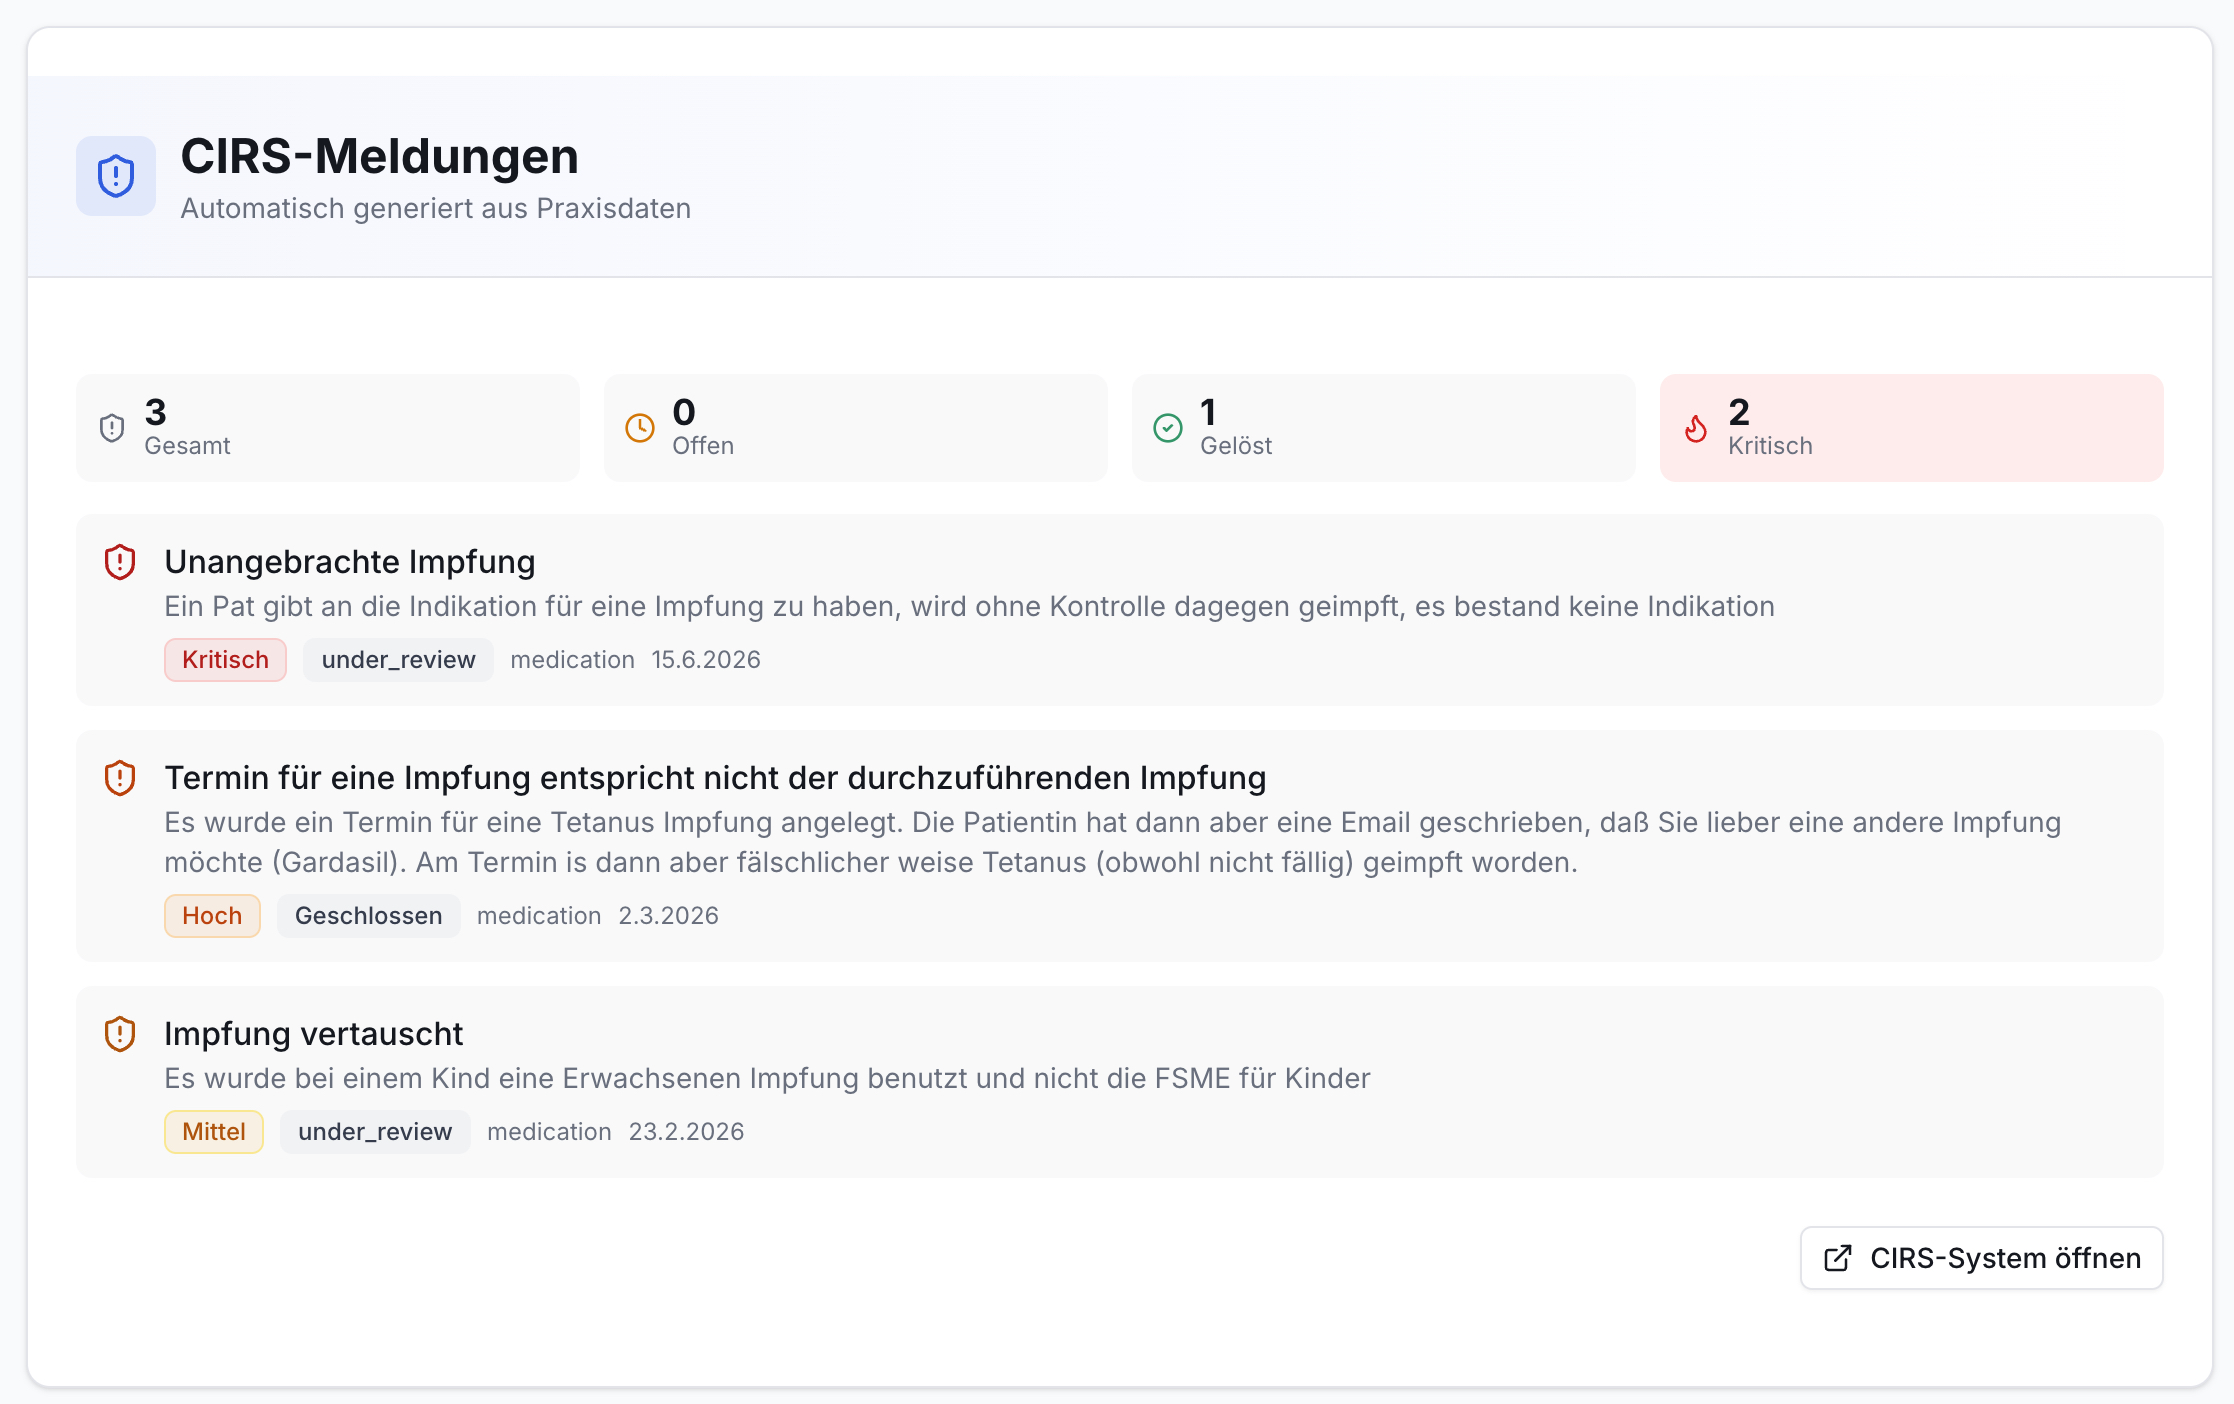Click subtitle 'Automatisch generiert aus Praxisdaten'
The image size is (2234, 1404).
point(436,208)
